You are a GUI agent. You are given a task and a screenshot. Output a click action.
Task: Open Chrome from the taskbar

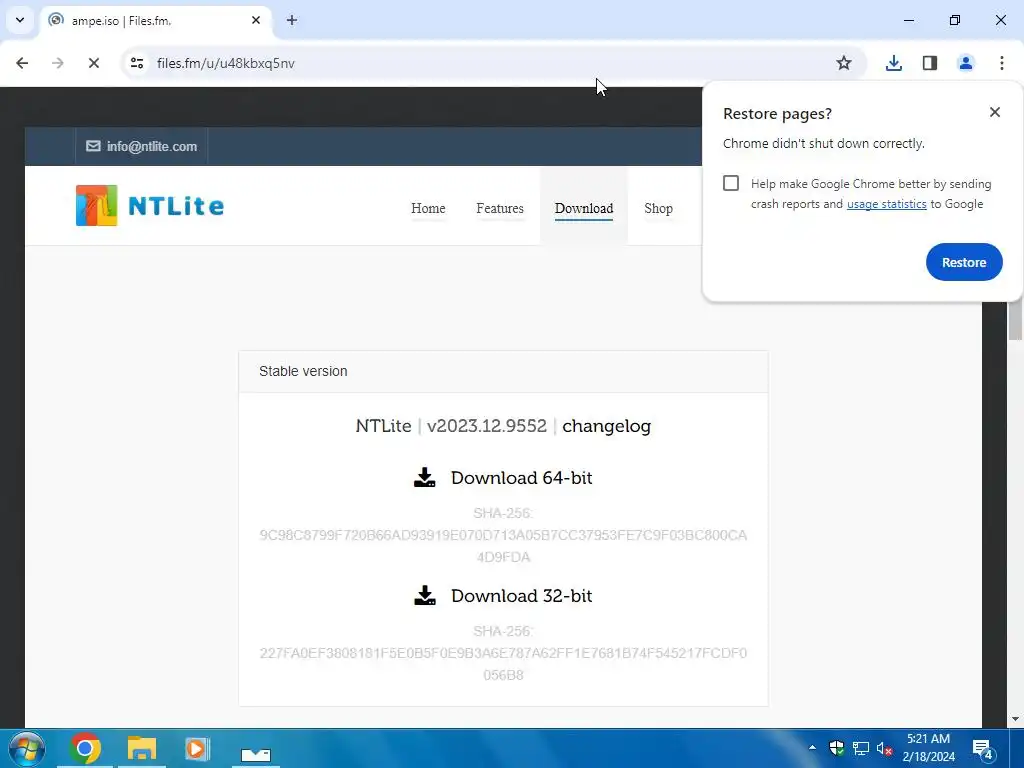85,748
